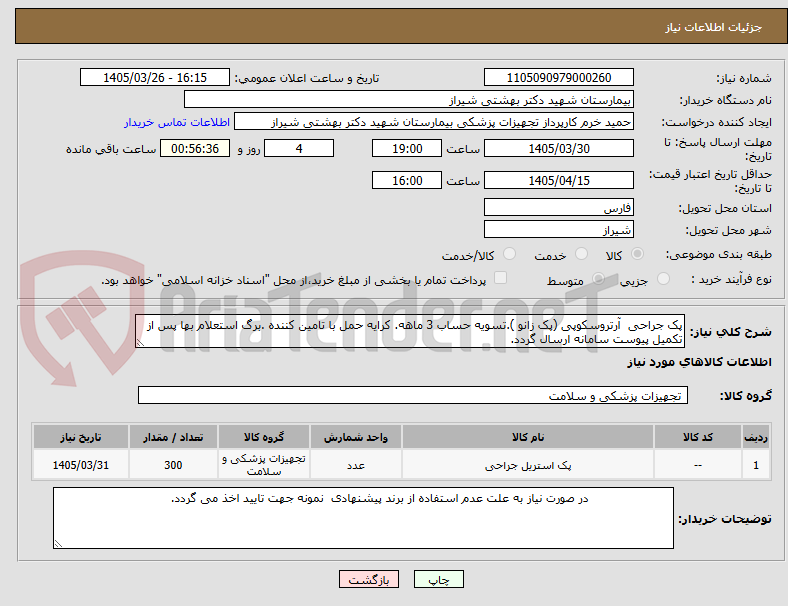Click the buyer organization name field
788x606 pixels.
(x=409, y=99)
